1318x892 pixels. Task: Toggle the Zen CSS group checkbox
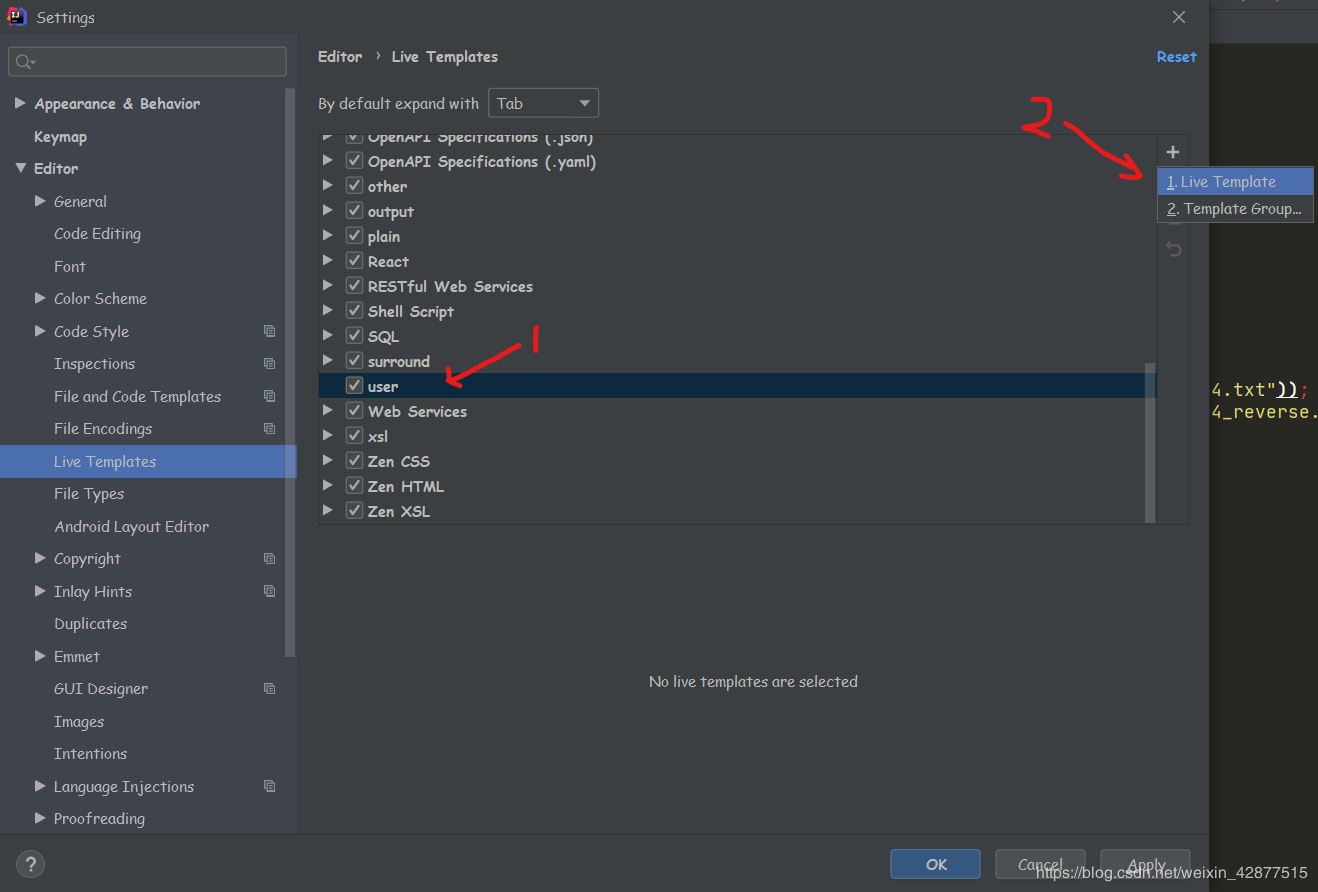[354, 460]
